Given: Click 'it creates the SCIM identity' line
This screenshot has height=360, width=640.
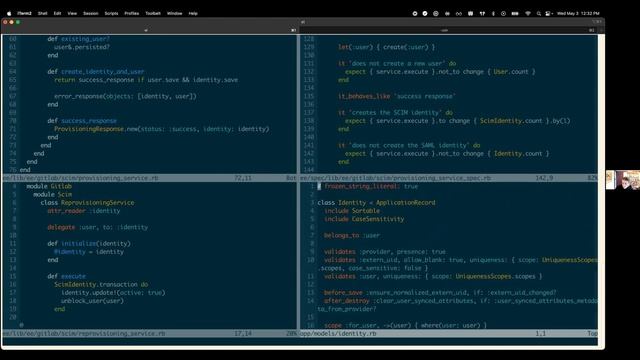Looking at the screenshot, I should (395, 113).
